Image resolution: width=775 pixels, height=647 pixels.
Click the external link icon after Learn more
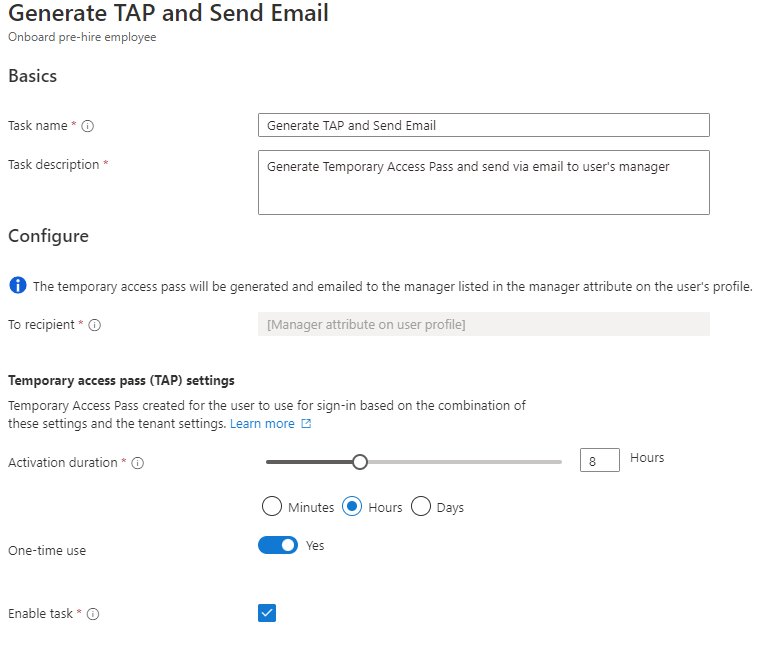tap(306, 424)
